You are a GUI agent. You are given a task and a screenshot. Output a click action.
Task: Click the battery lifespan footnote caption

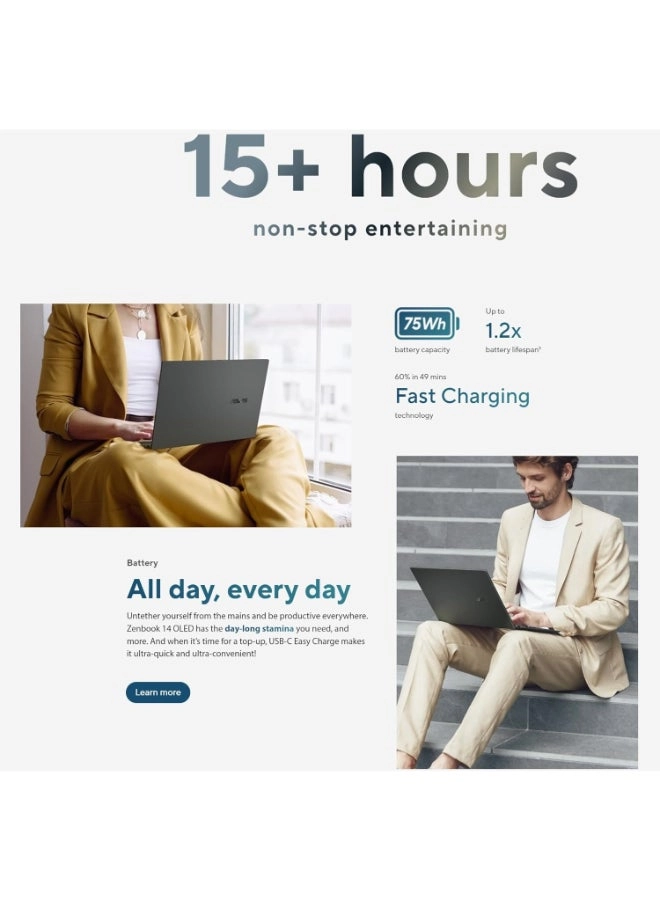pyautogui.click(x=513, y=350)
